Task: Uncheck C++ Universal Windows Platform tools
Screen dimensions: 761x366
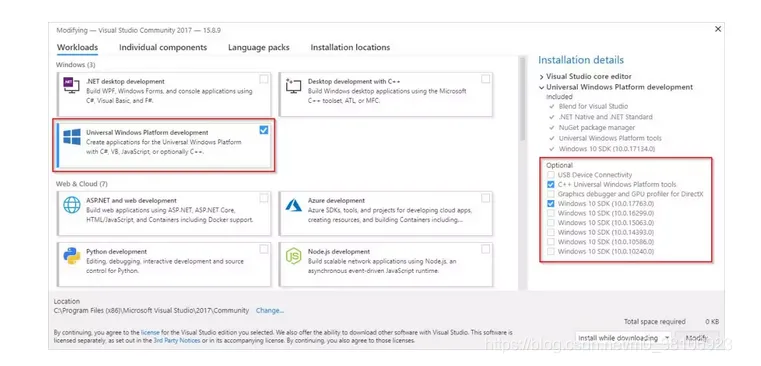Action: pos(550,184)
